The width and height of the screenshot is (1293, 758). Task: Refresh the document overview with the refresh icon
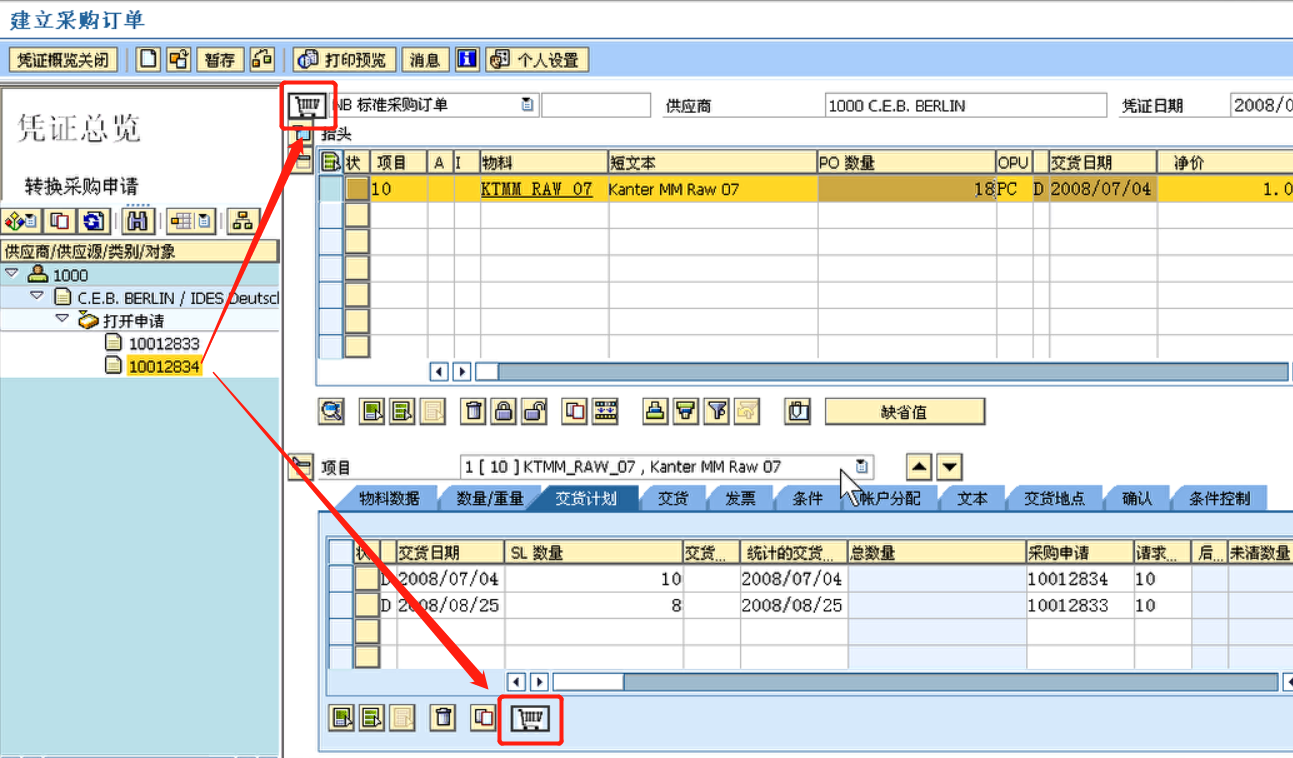93,220
